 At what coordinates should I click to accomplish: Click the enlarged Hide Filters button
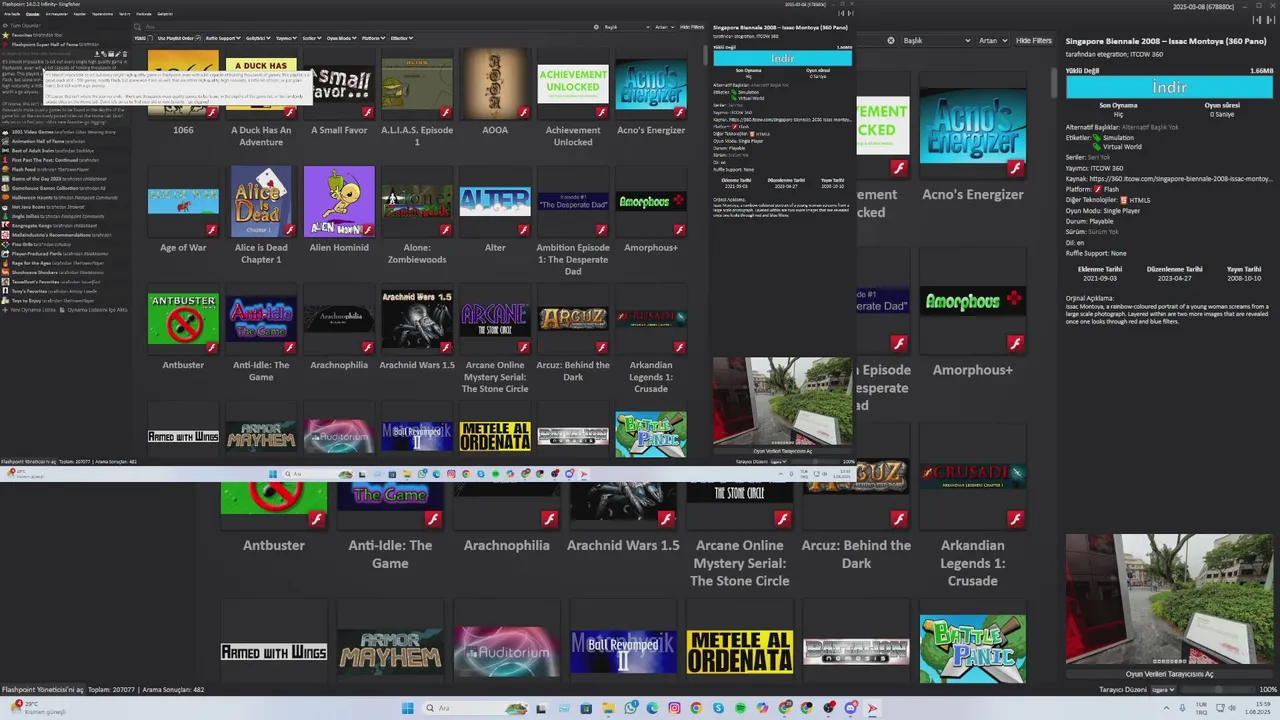coord(1034,41)
